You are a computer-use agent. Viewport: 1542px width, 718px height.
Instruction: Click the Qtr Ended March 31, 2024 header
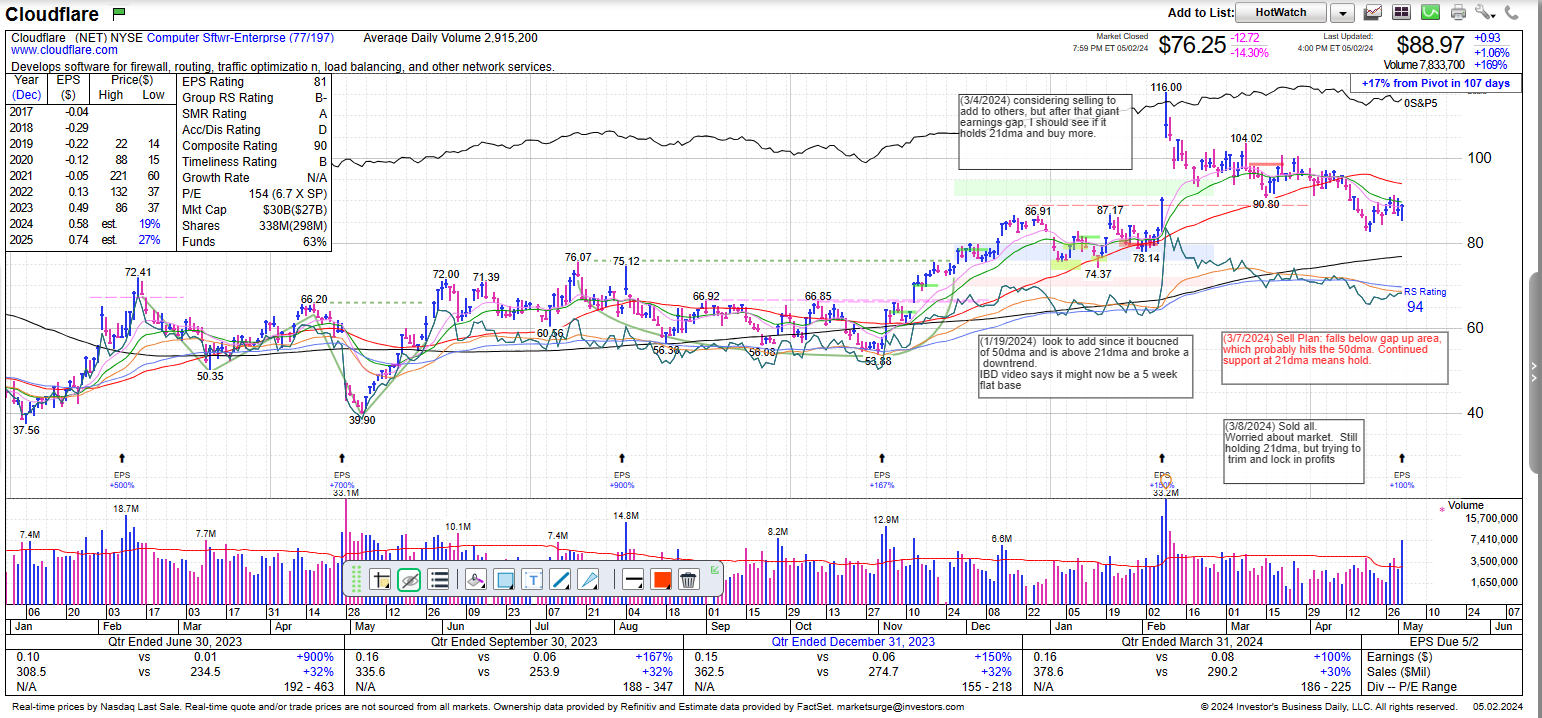(x=1193, y=642)
